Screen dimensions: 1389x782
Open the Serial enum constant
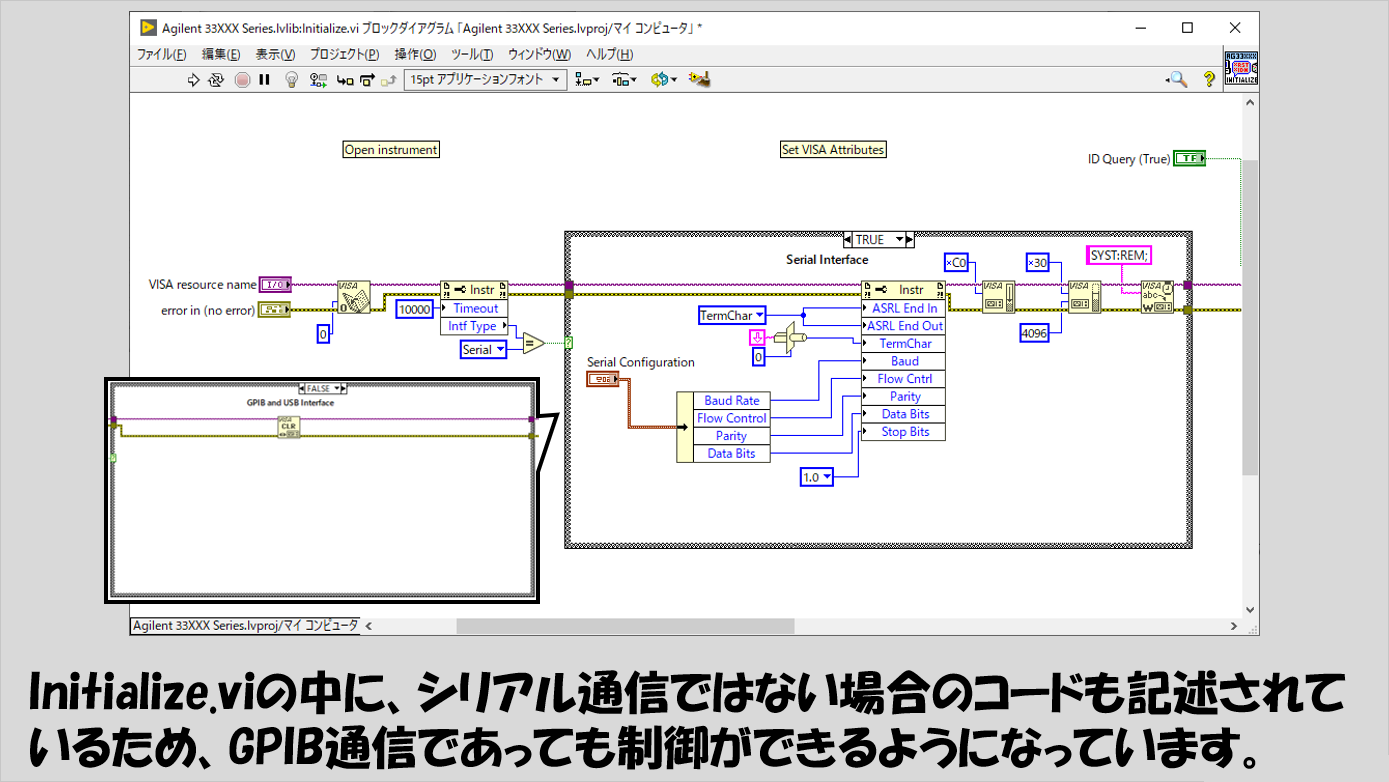[483, 350]
